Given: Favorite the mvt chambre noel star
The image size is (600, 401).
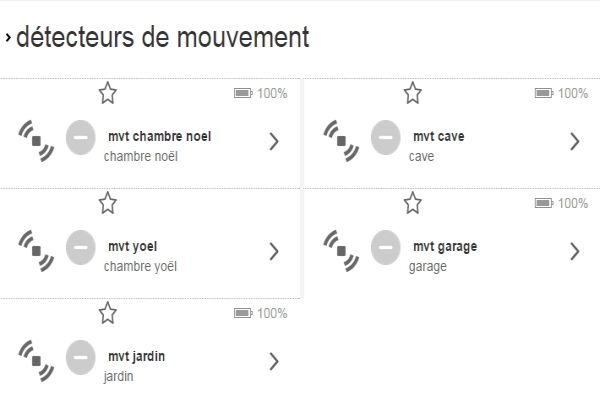Looking at the screenshot, I should point(108,94).
